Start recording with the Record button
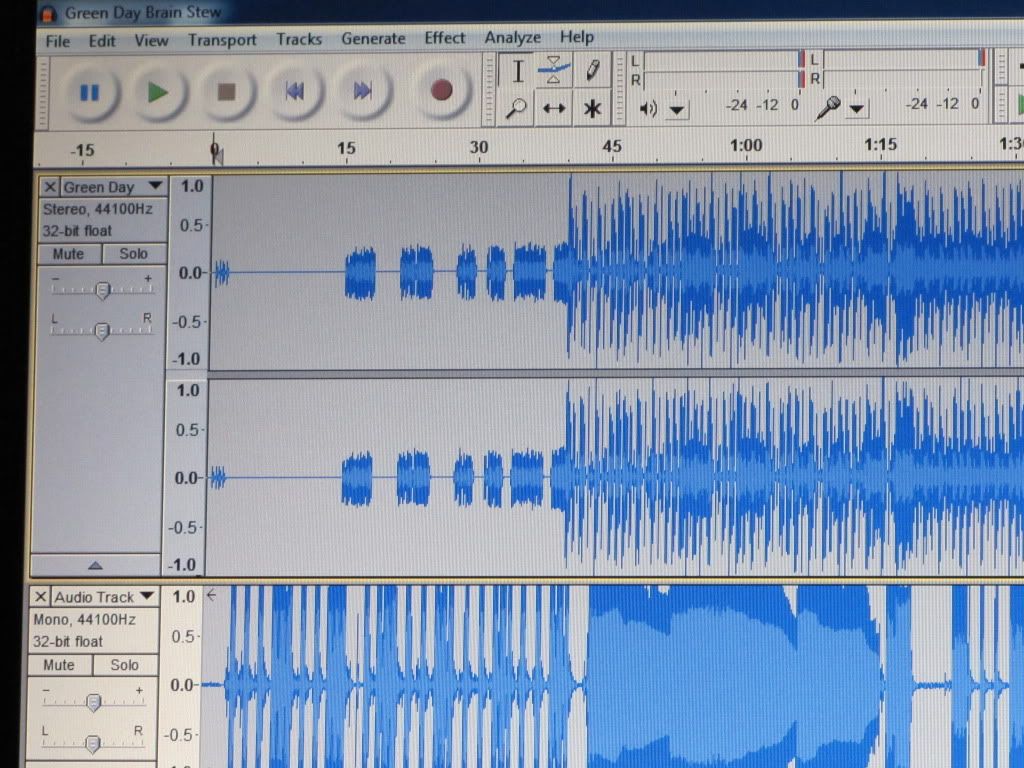Image resolution: width=1024 pixels, height=768 pixels. pos(441,91)
